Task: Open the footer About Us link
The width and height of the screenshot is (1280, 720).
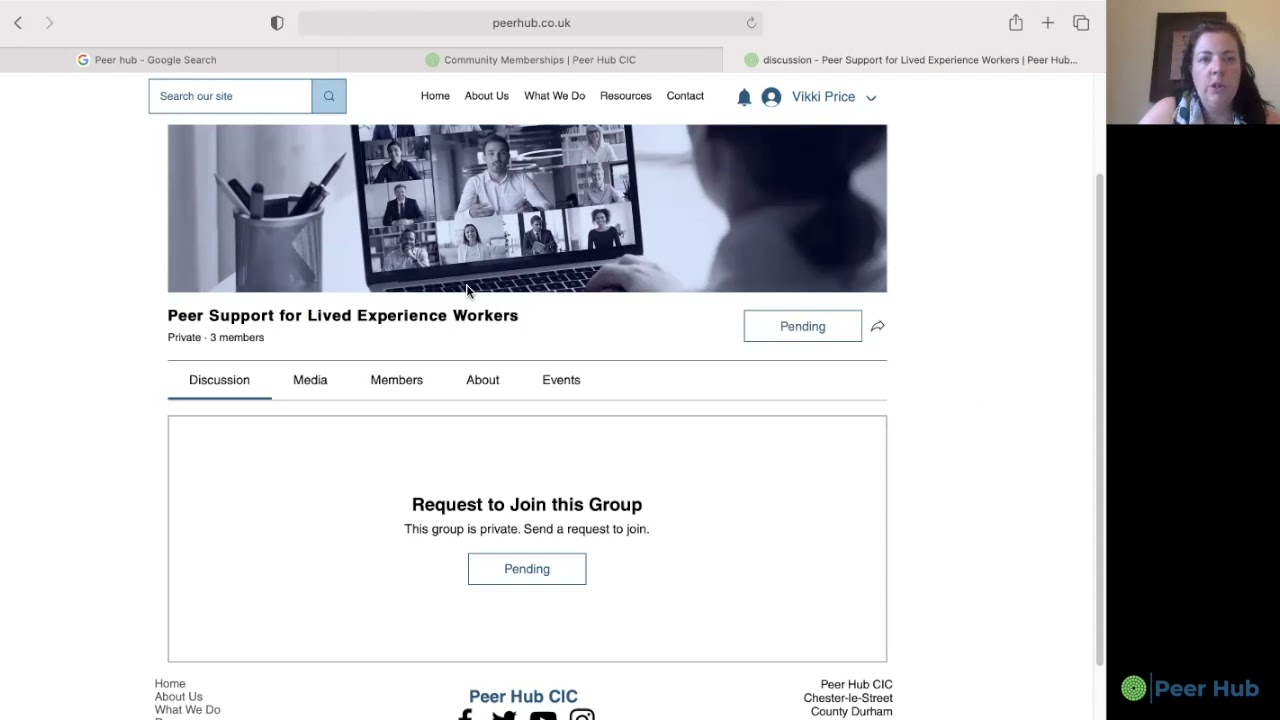Action: coord(178,697)
